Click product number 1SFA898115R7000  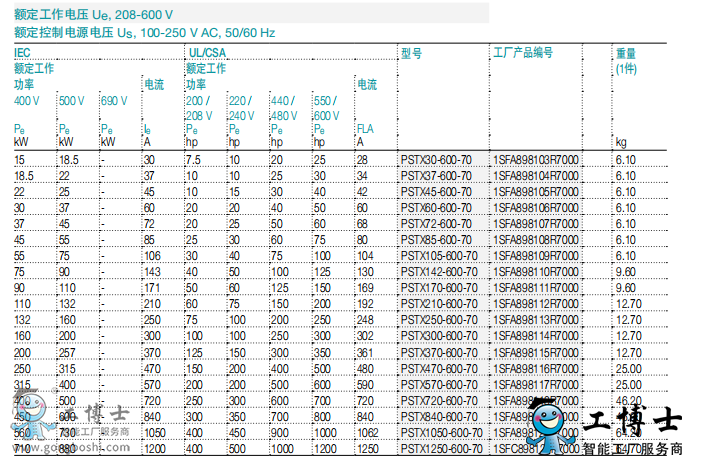[536, 353]
